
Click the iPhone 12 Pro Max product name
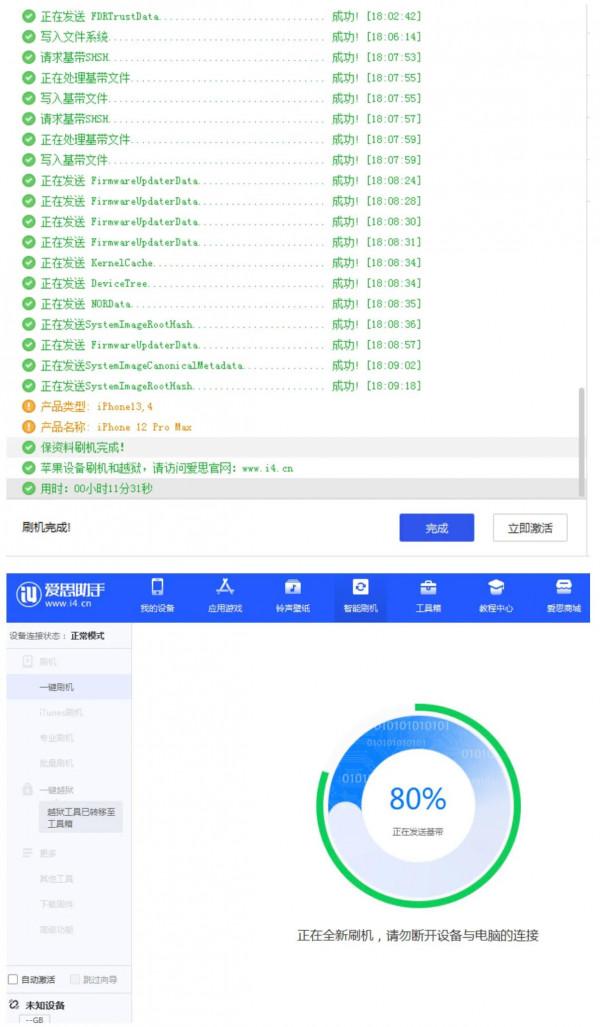144,427
